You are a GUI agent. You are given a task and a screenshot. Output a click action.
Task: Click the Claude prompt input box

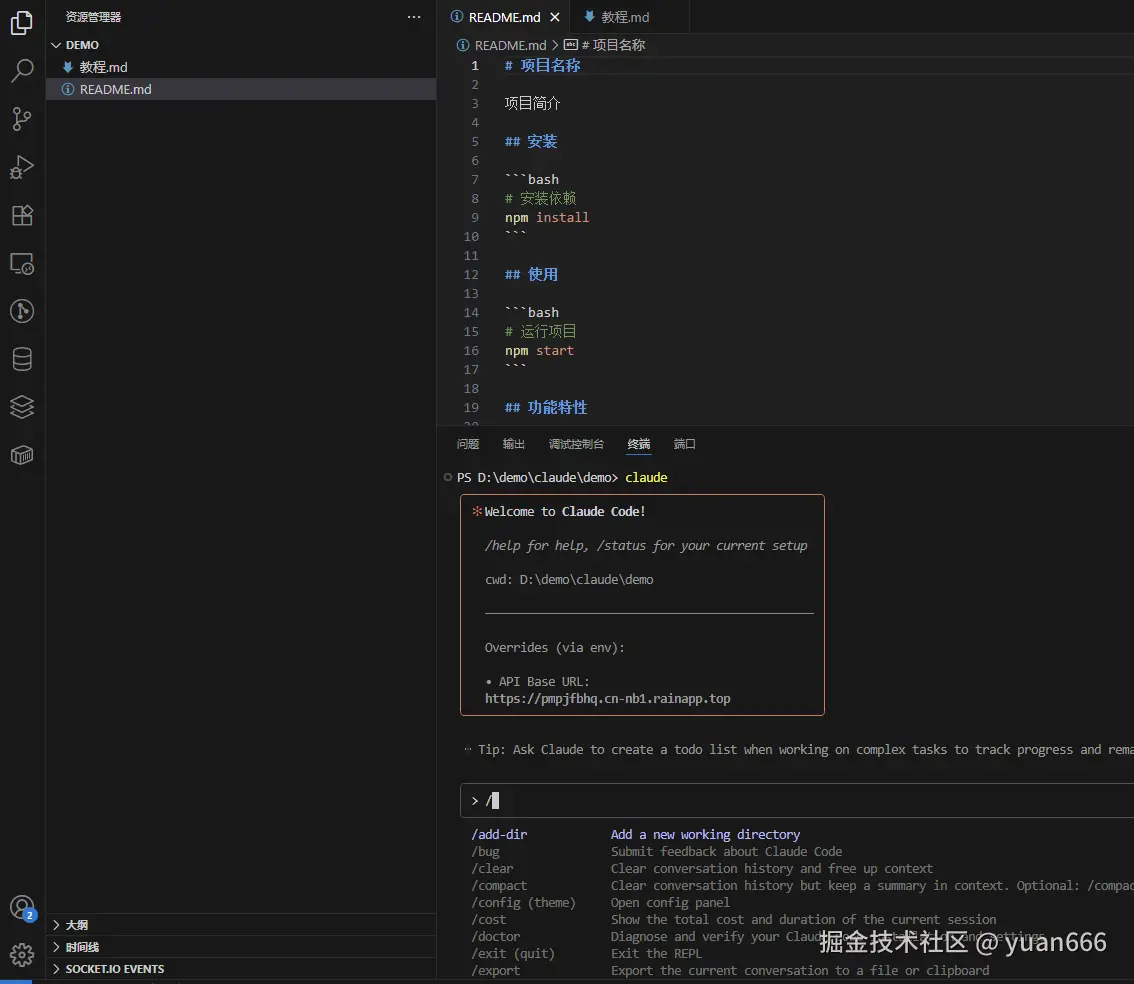point(797,800)
